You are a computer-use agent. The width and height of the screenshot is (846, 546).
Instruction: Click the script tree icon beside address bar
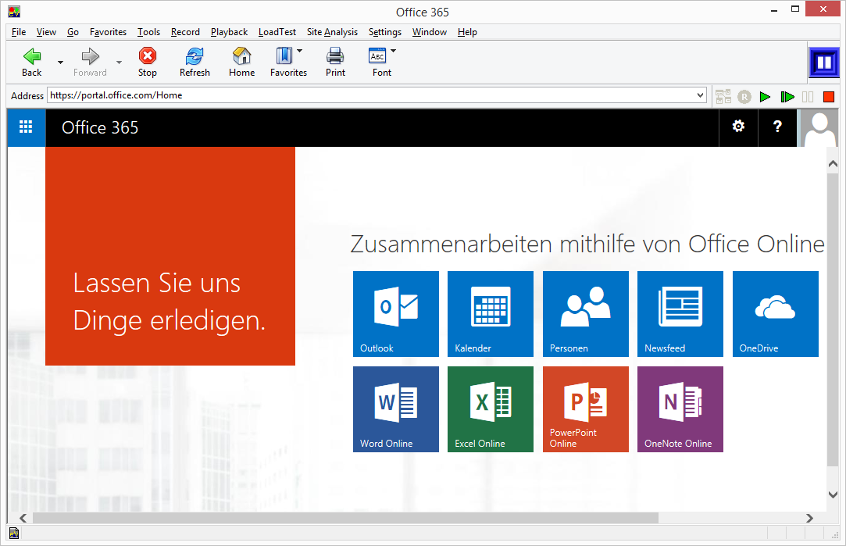tap(723, 97)
